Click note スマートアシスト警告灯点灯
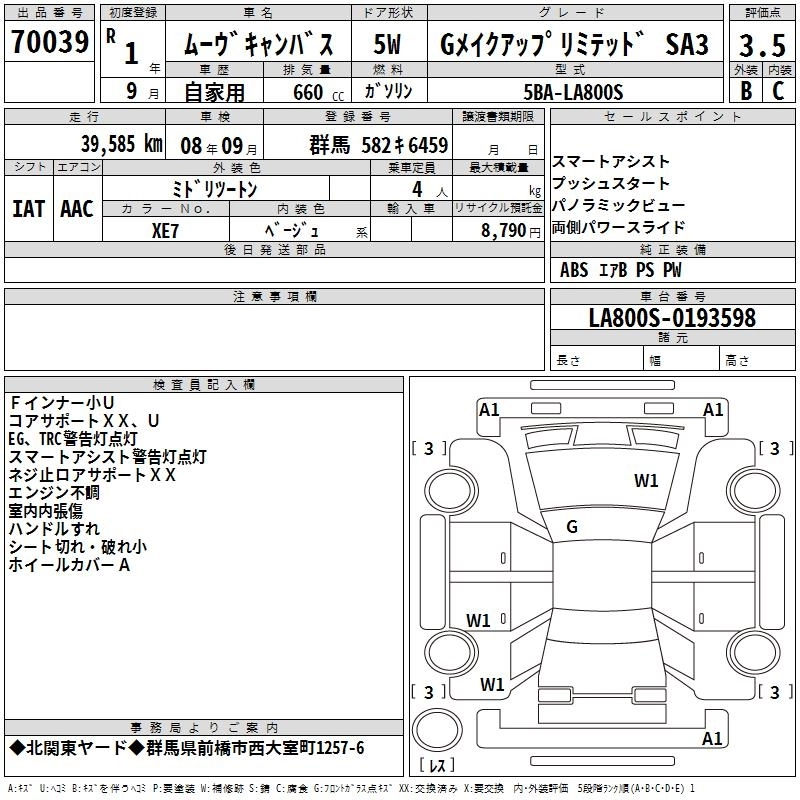Screen dimensions: 800x800 click(108, 457)
